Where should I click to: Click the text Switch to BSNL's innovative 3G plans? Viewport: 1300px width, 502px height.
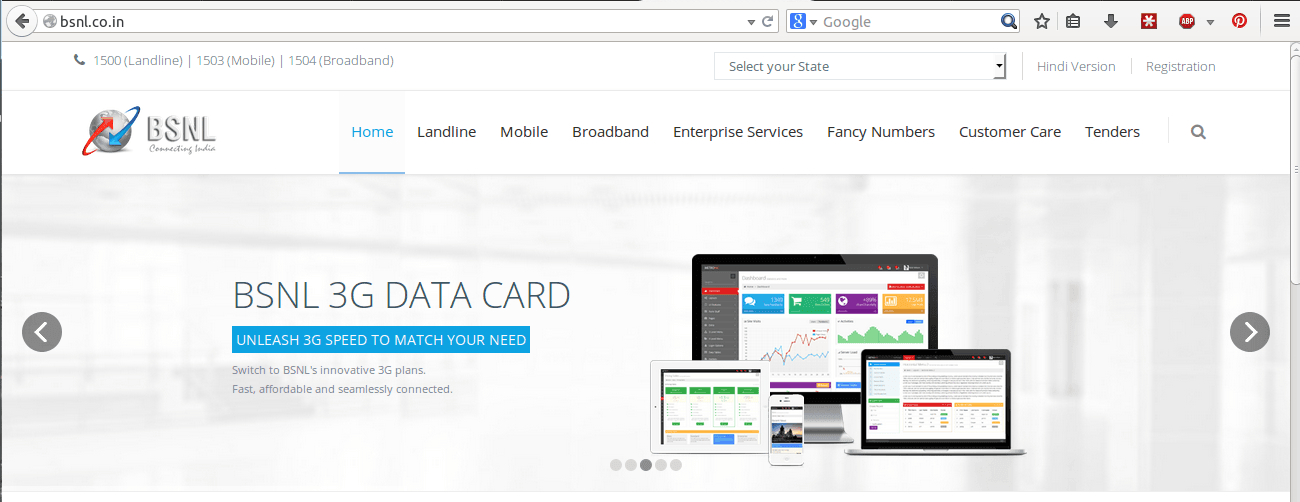tap(329, 370)
